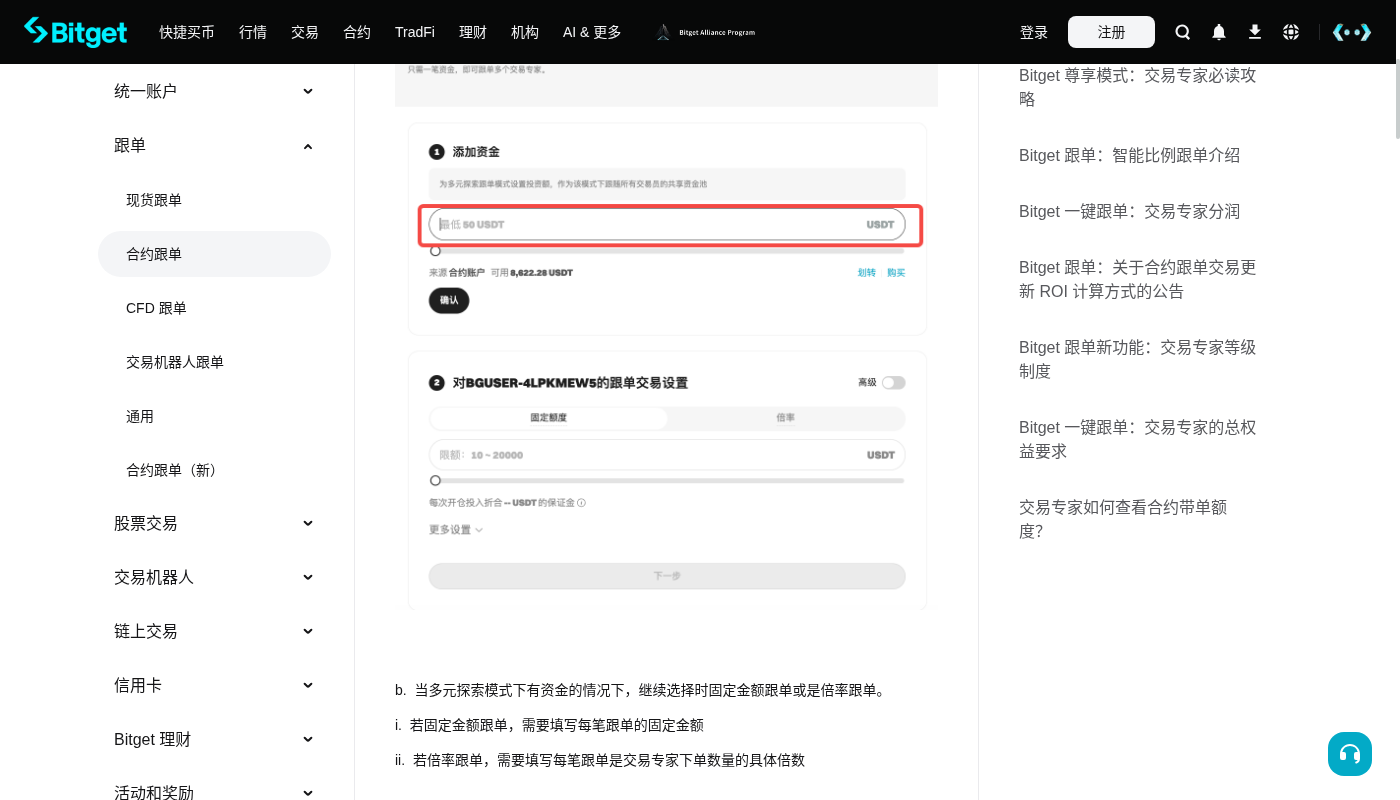The width and height of the screenshot is (1400, 800).
Task: Open 合约 in top menu
Action: [357, 32]
